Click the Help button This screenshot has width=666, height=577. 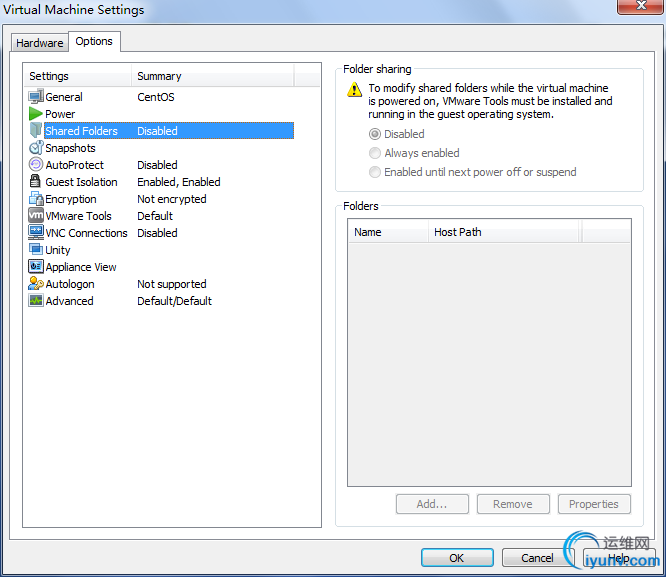618,557
